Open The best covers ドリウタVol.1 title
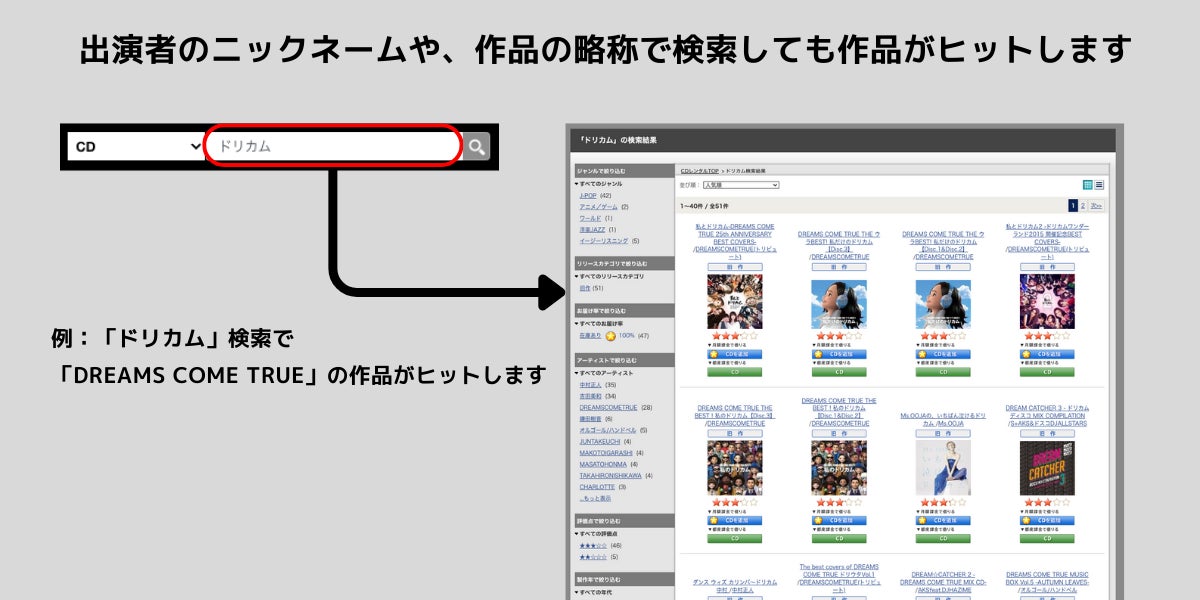The height and width of the screenshot is (600, 1200). 840,578
